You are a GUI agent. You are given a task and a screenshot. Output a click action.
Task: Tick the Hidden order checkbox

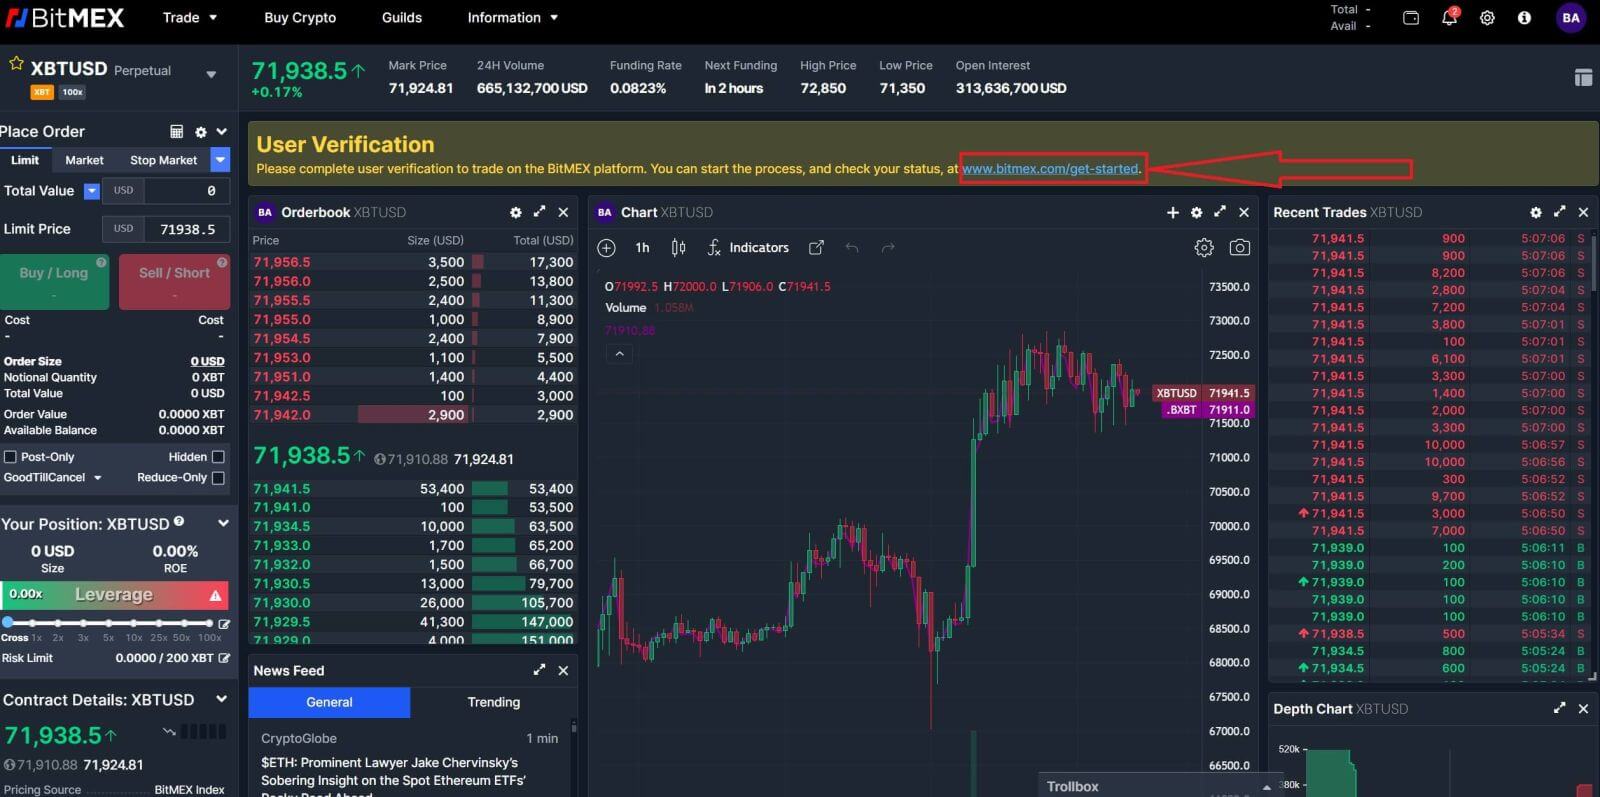tap(218, 457)
